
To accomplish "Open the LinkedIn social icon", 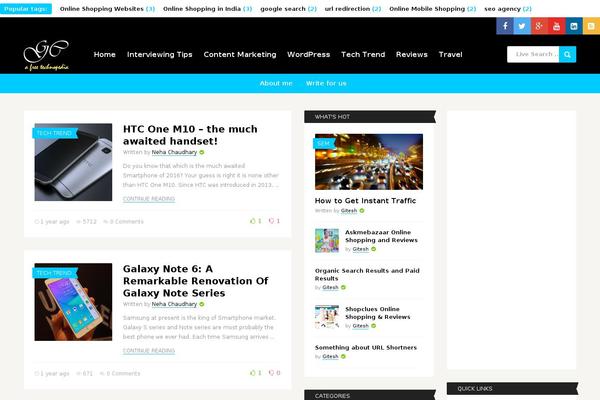I will (574, 26).
